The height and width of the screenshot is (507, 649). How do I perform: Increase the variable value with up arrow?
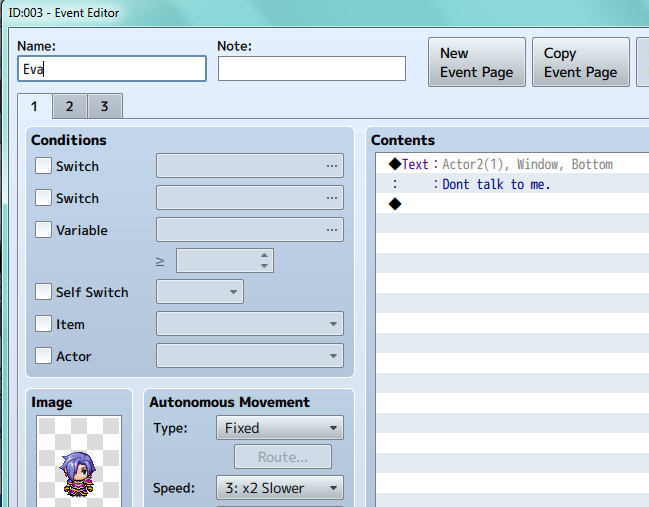pyautogui.click(x=264, y=255)
